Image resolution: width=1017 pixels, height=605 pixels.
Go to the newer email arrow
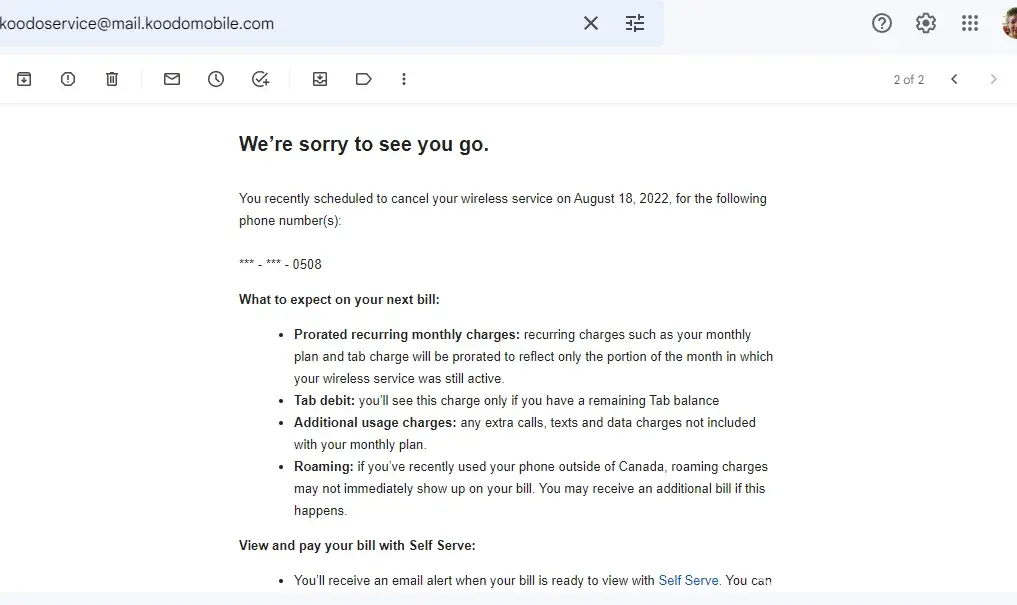(954, 79)
